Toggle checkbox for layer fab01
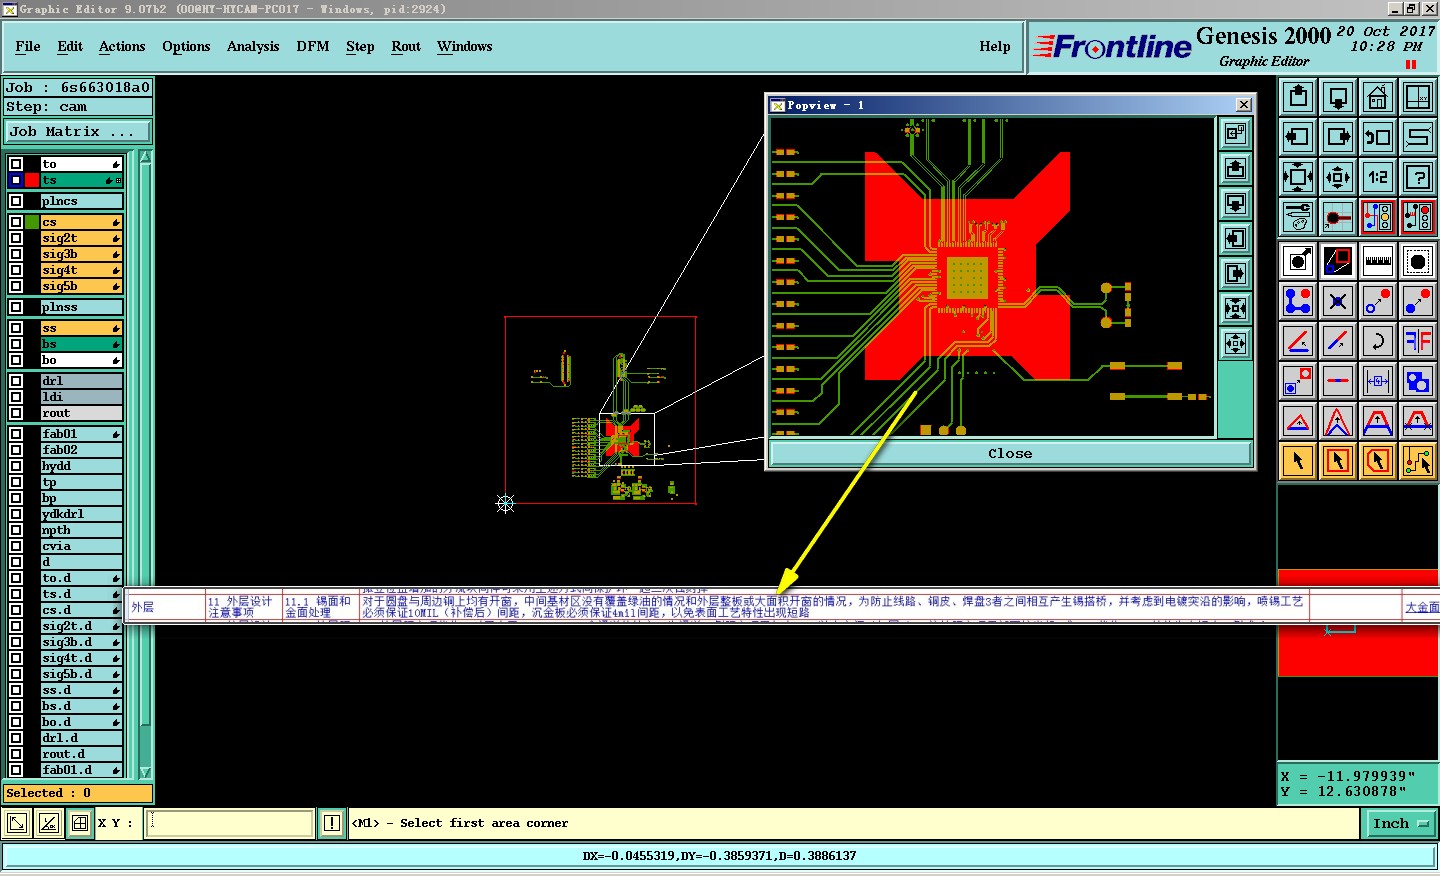The image size is (1440, 876). point(16,434)
